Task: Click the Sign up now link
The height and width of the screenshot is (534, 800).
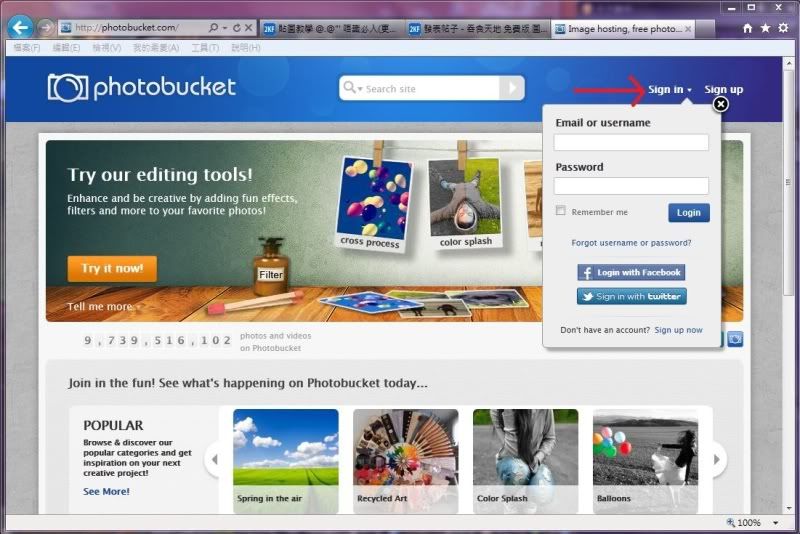Action: (x=678, y=330)
